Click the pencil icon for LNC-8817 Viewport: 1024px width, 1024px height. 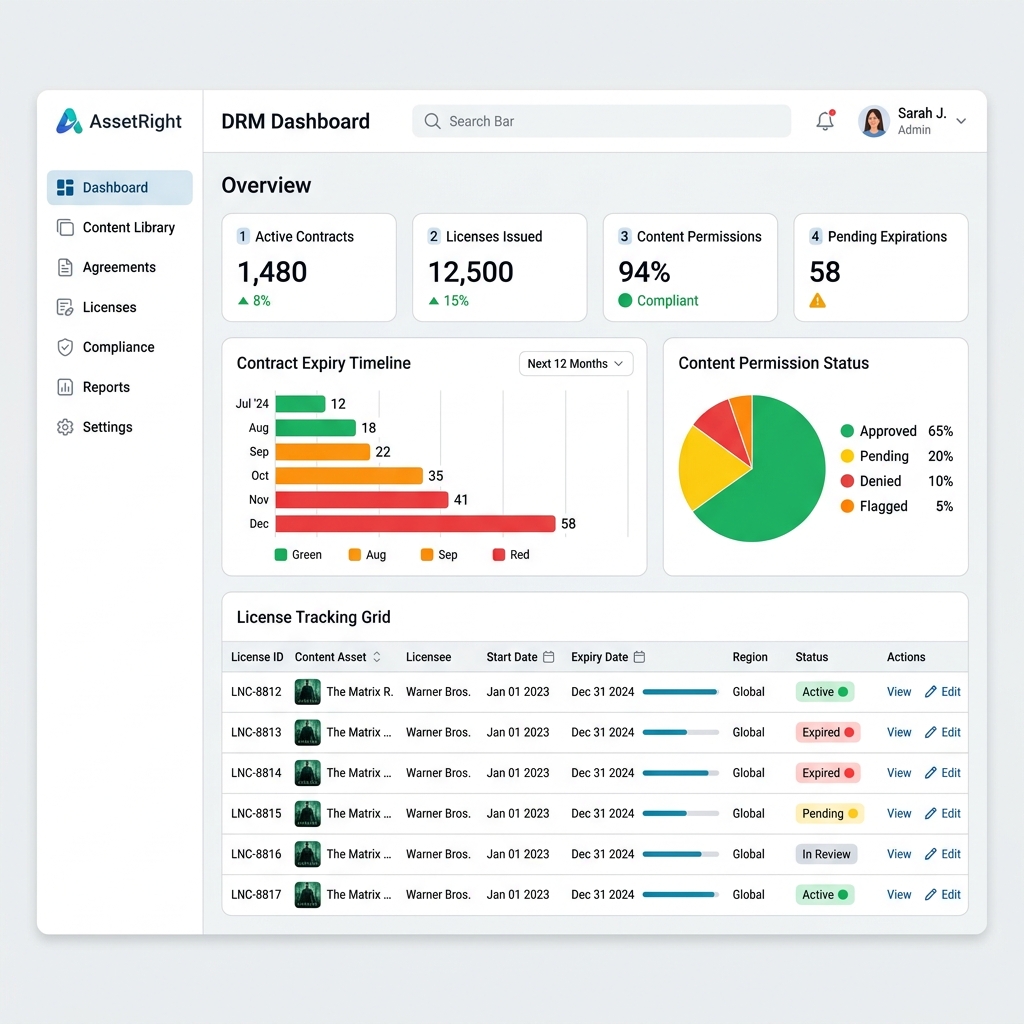pos(931,895)
